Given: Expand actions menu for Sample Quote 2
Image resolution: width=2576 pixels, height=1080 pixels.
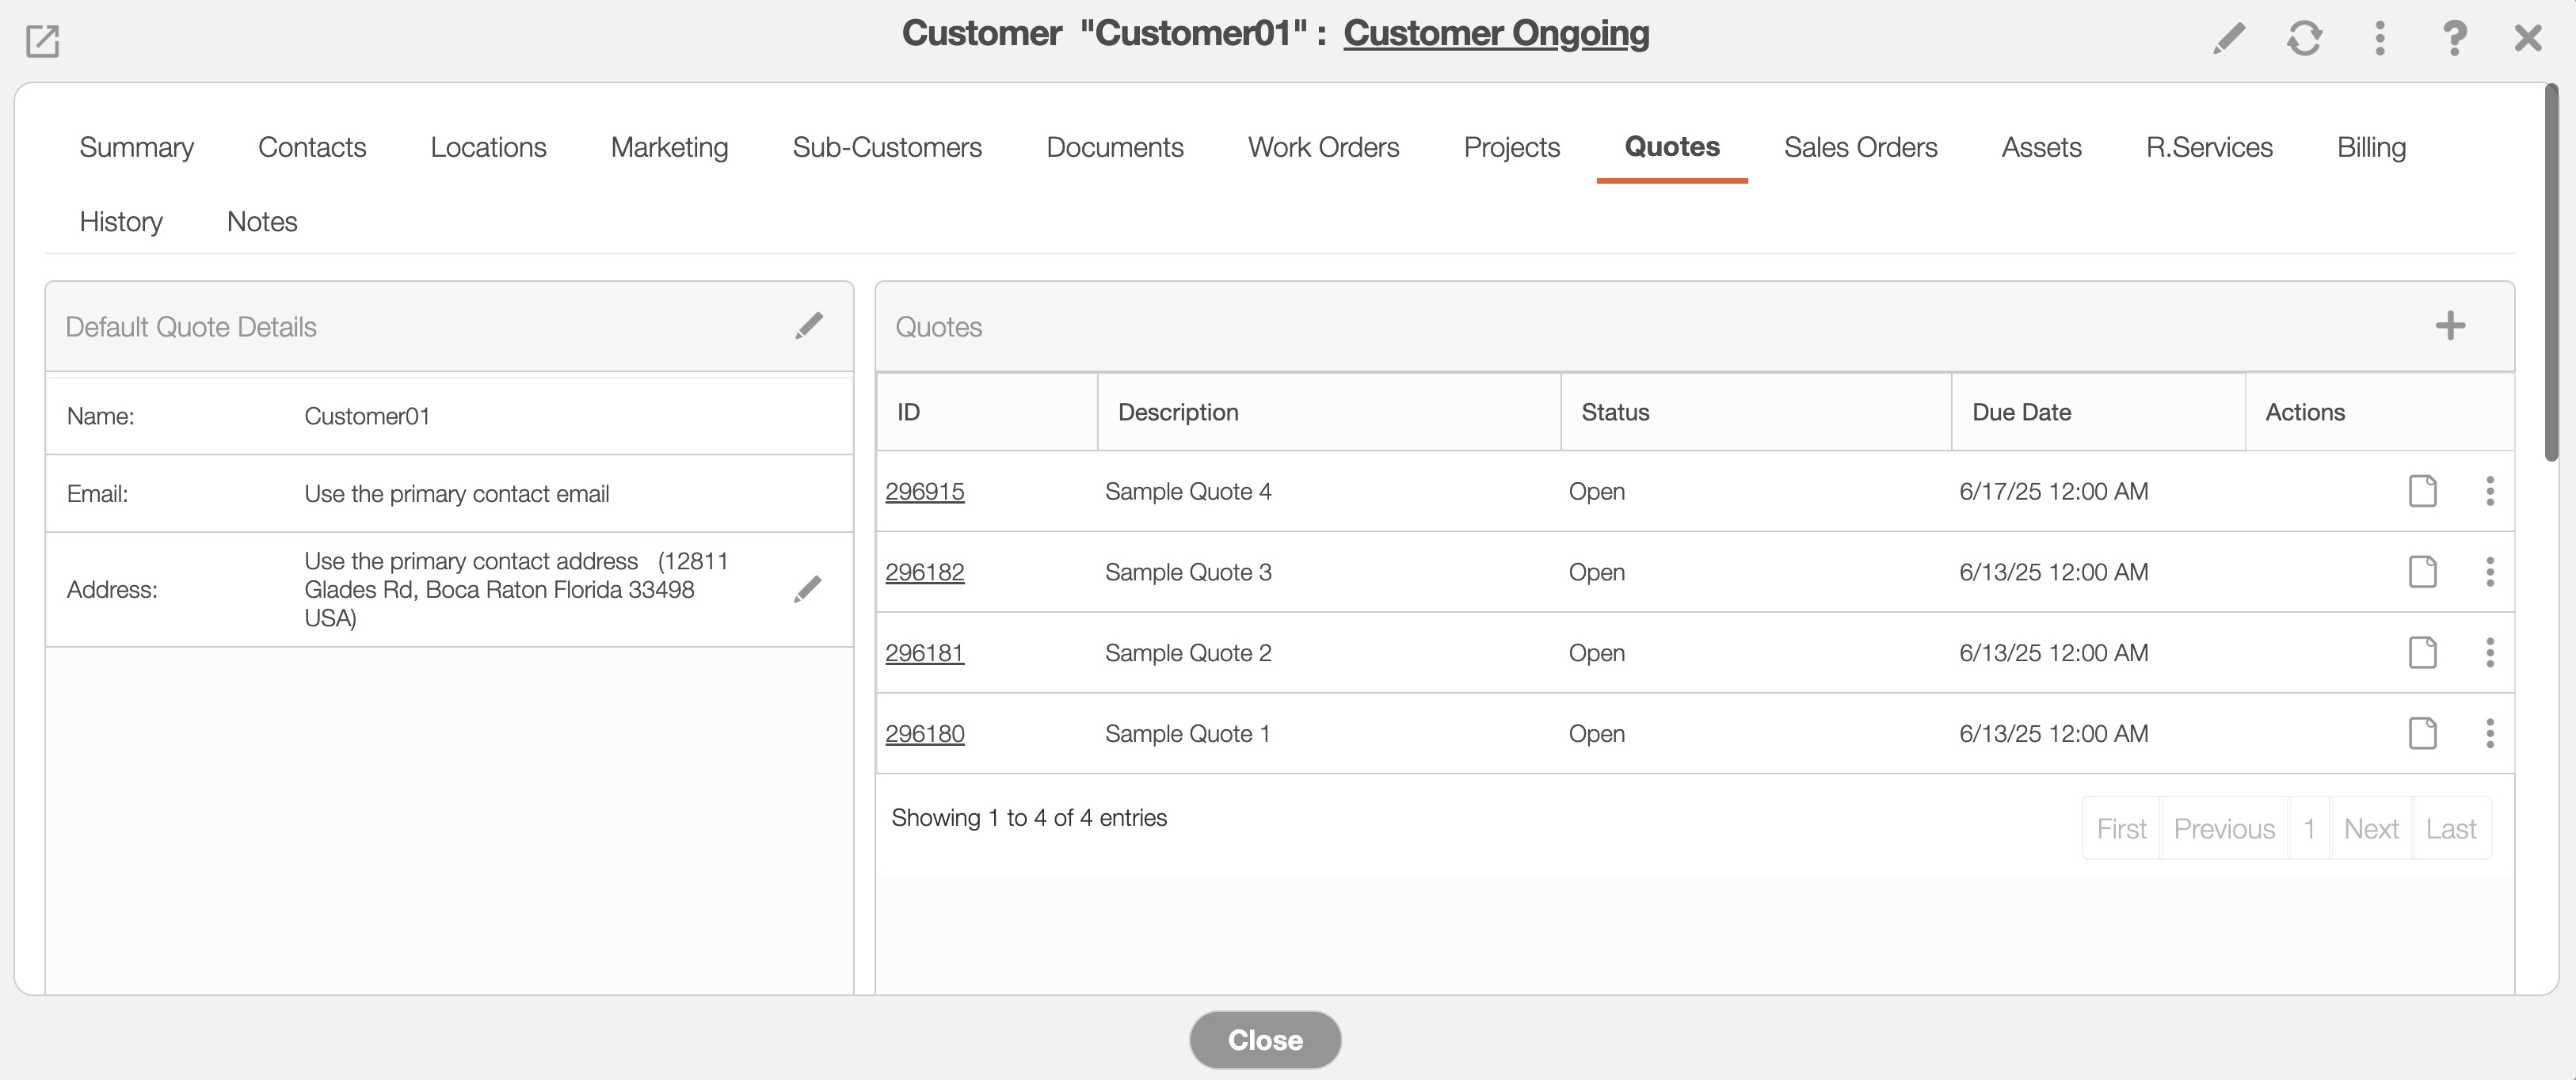Looking at the screenshot, I should (2490, 653).
